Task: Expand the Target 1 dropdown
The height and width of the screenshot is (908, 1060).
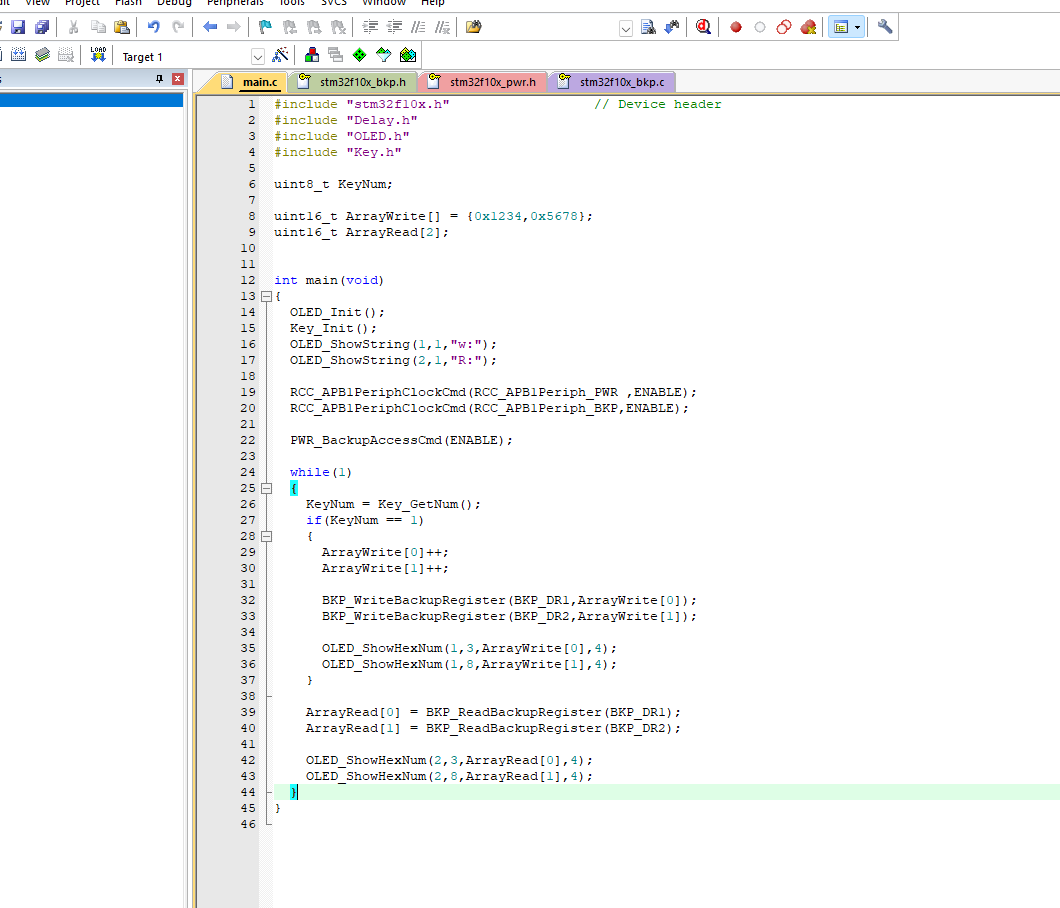Action: 258,56
